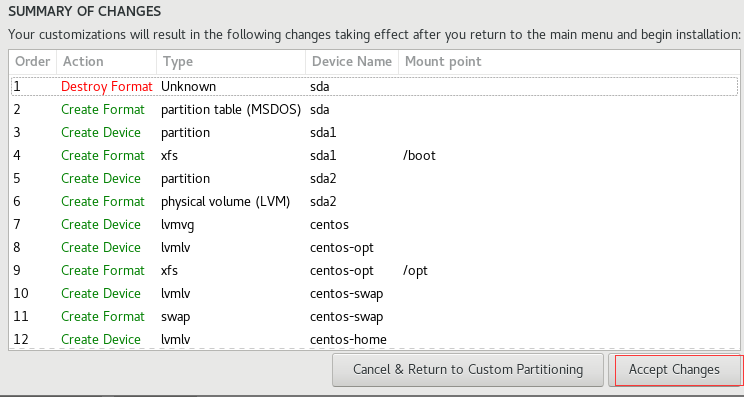The height and width of the screenshot is (397, 744).
Task: Click 'centos-swap' device in row 11
Action: tap(346, 317)
